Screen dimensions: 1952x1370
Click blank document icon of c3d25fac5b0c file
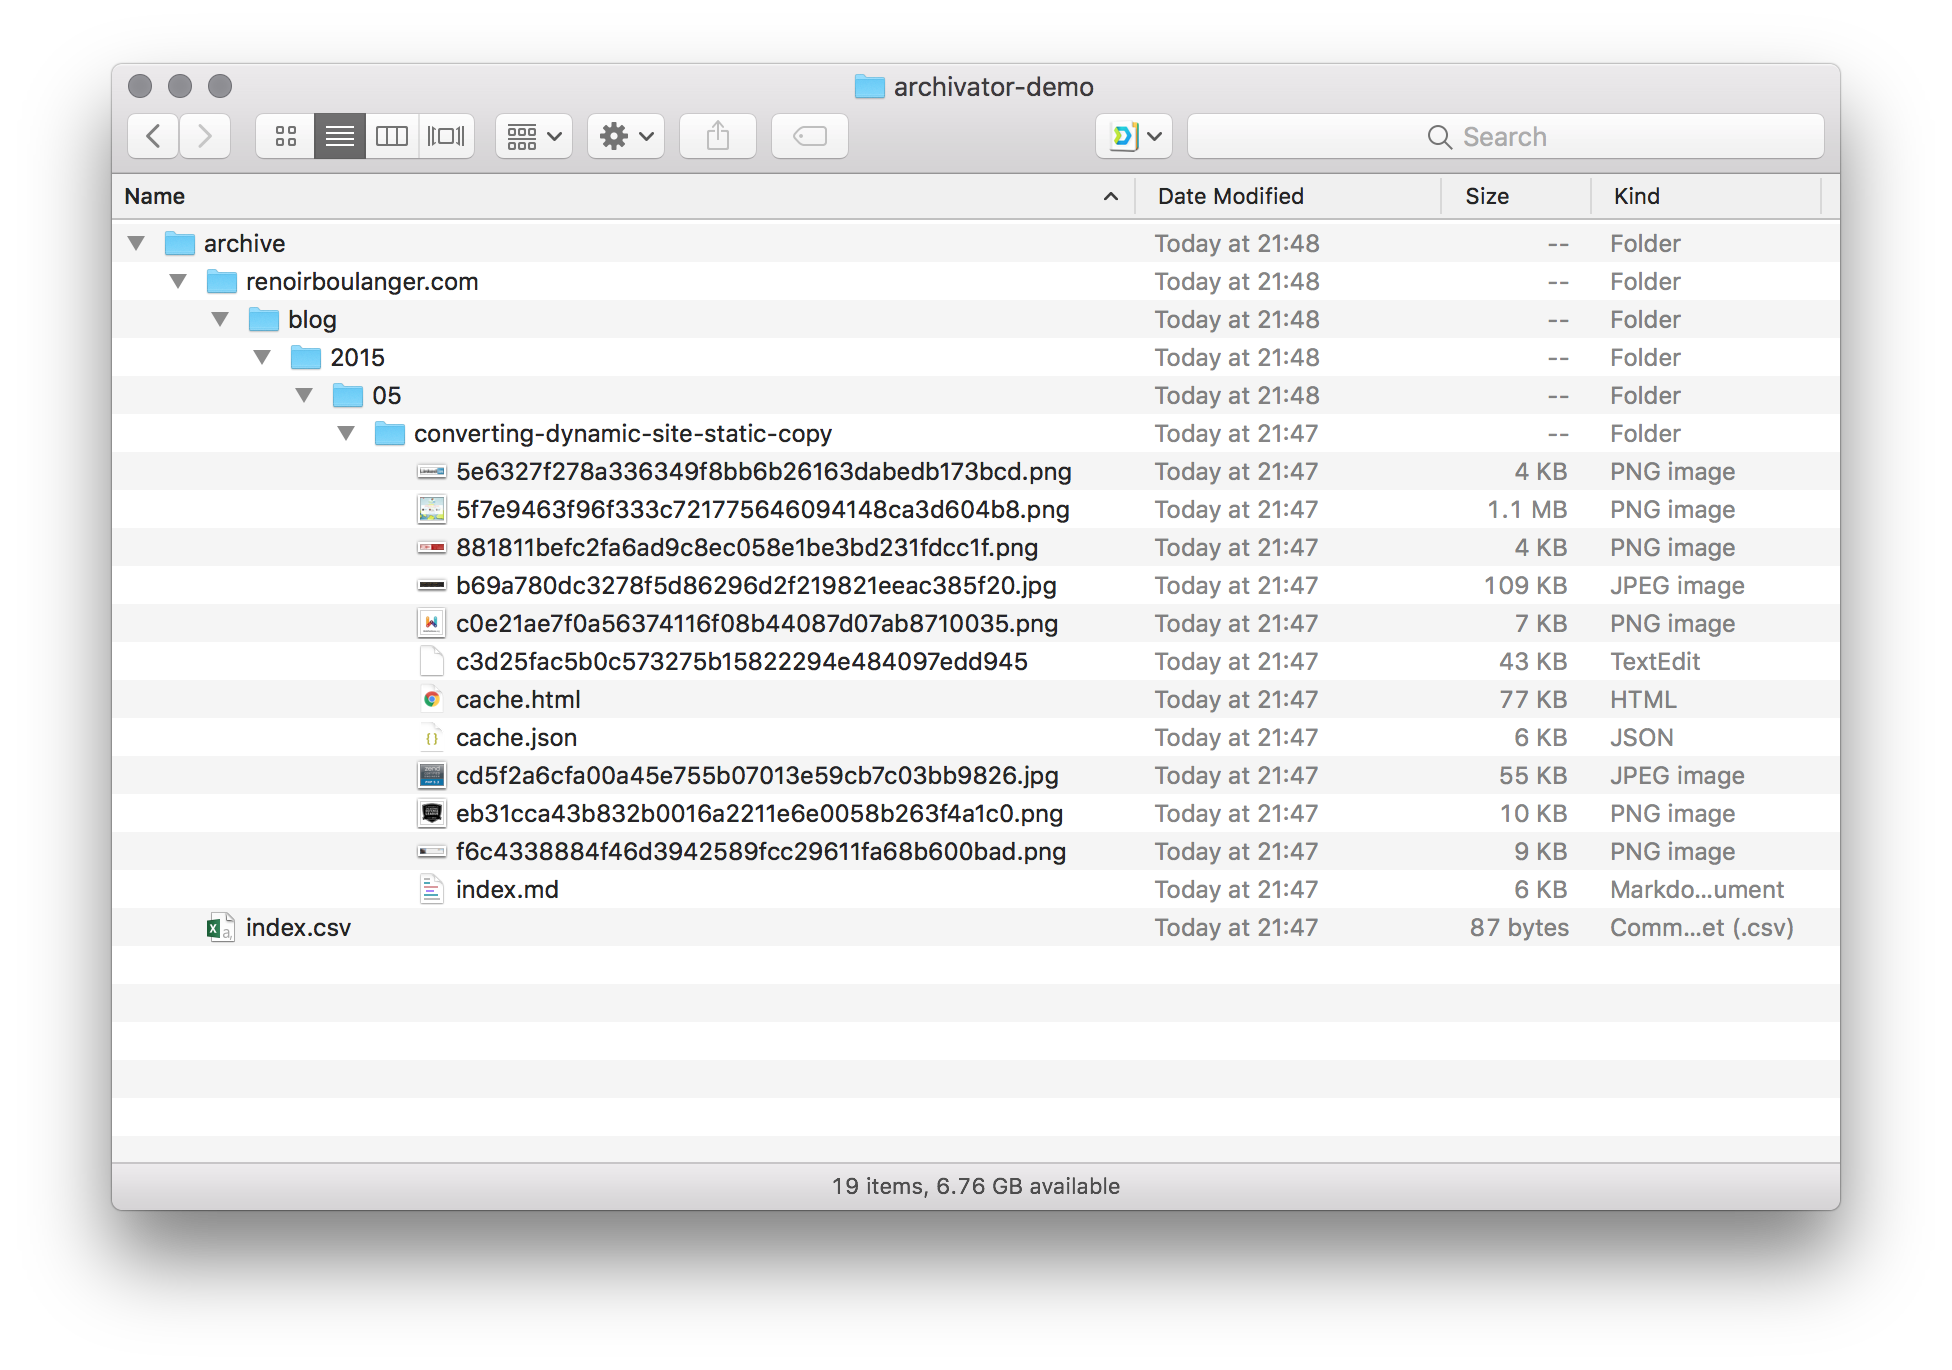[x=432, y=661]
